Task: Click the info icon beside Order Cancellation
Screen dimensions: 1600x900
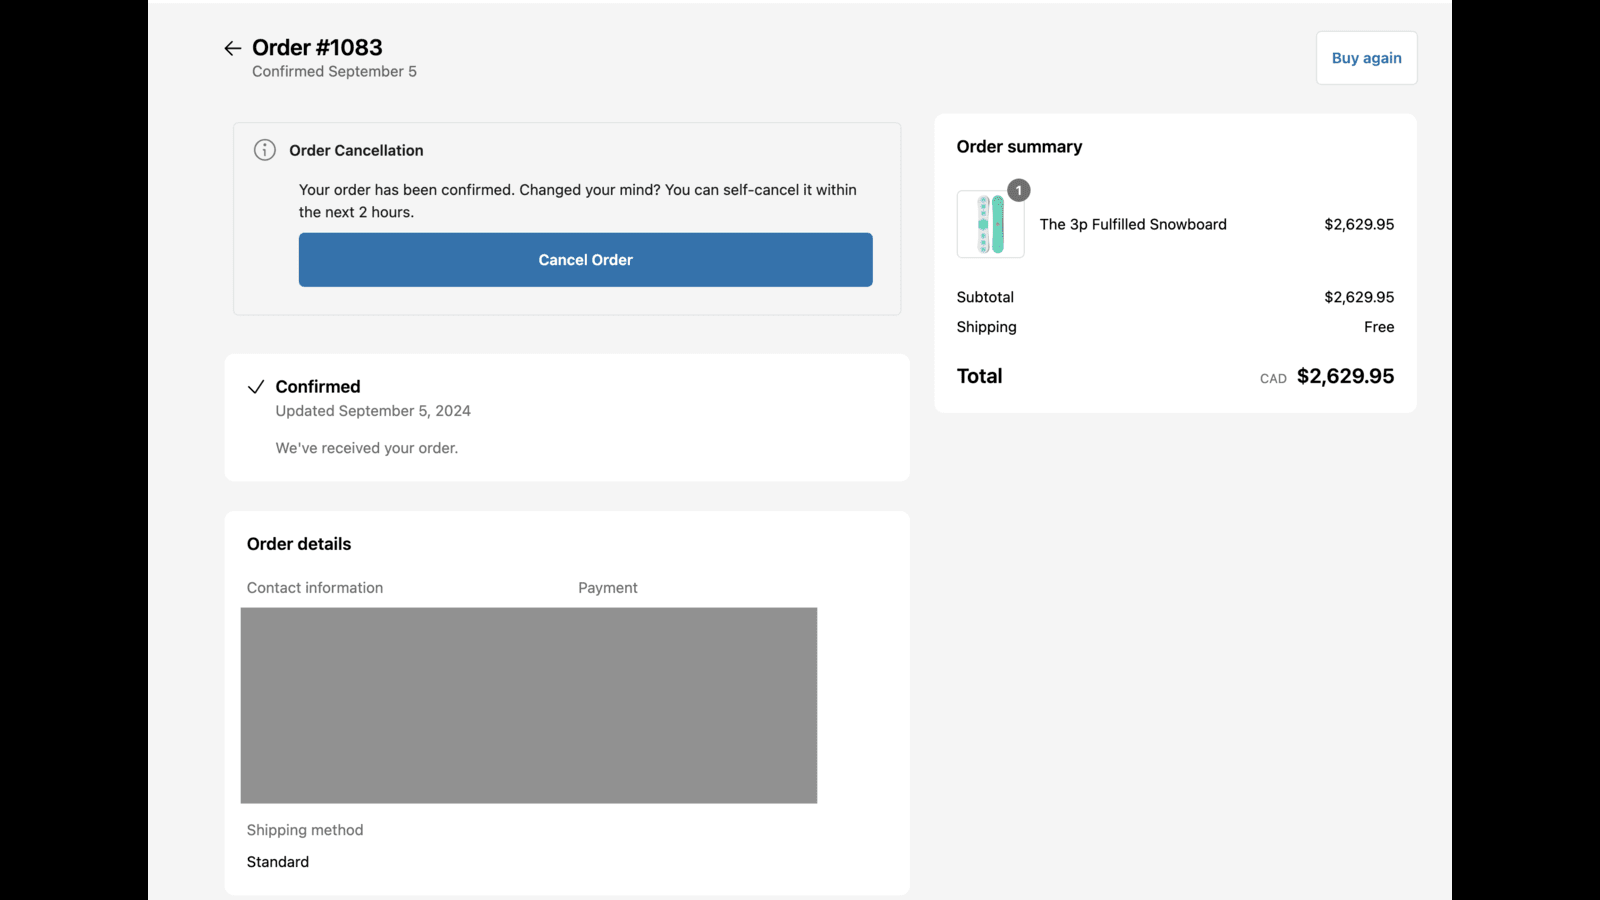Action: [x=264, y=149]
